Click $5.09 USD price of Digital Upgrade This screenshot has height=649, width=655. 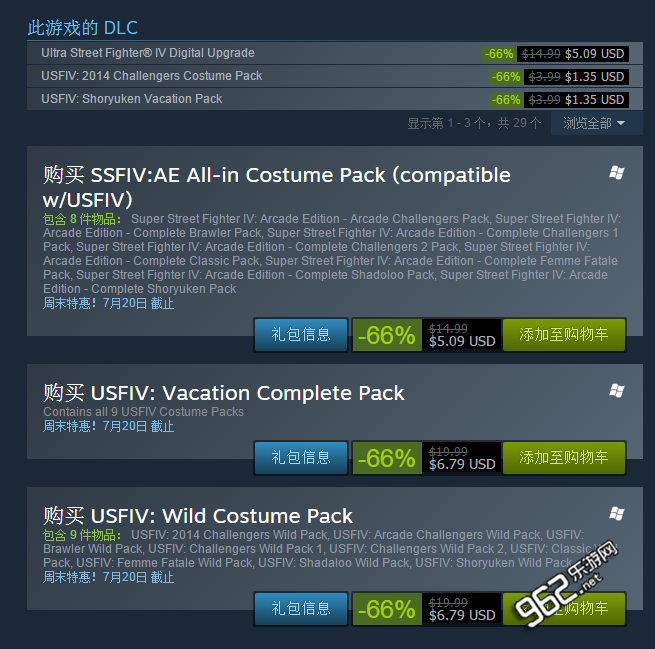pos(594,54)
